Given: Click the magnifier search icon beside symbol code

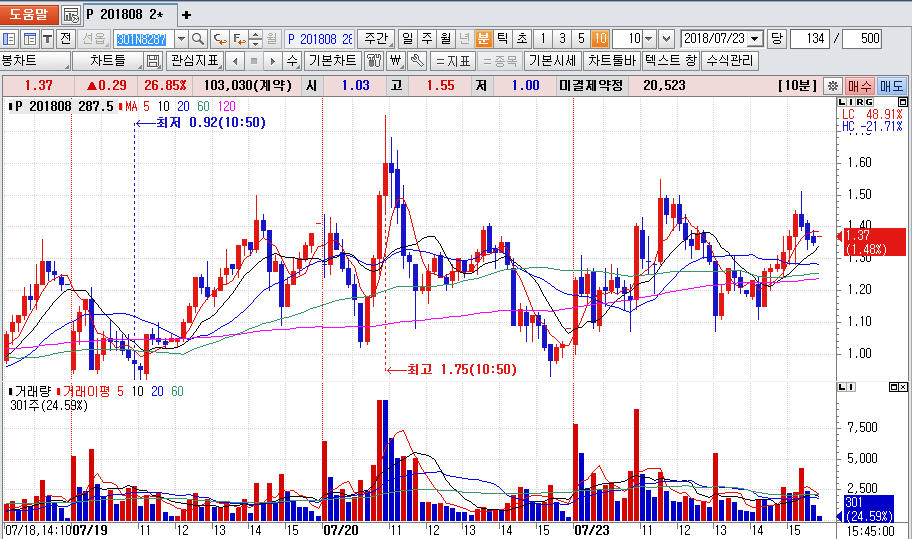Looking at the screenshot, I should point(198,39).
